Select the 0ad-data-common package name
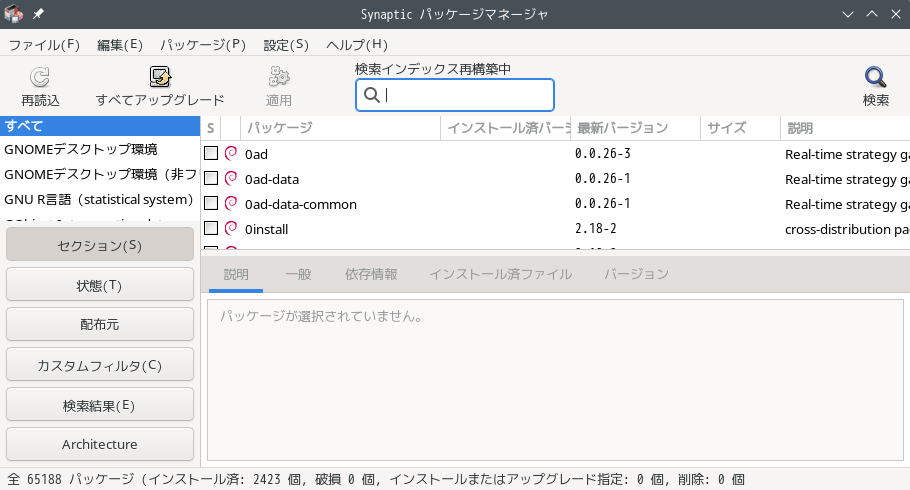The image size is (910, 490). [x=301, y=204]
